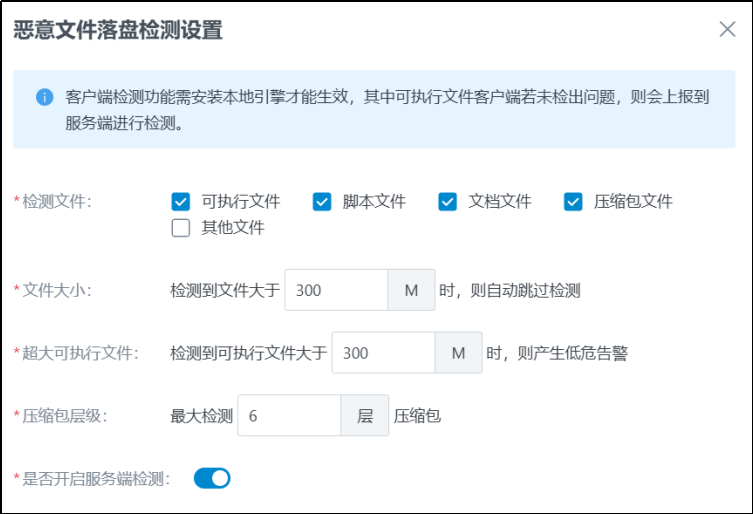753x514 pixels.
Task: Click the 文件大小 input showing 300
Action: [x=337, y=290]
